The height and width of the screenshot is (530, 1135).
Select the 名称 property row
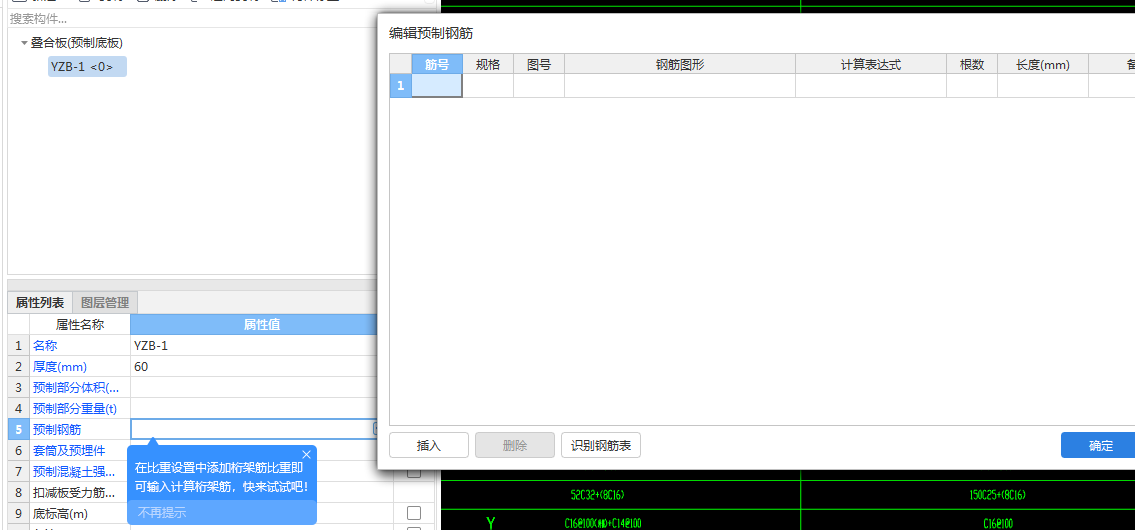pyautogui.click(x=80, y=346)
